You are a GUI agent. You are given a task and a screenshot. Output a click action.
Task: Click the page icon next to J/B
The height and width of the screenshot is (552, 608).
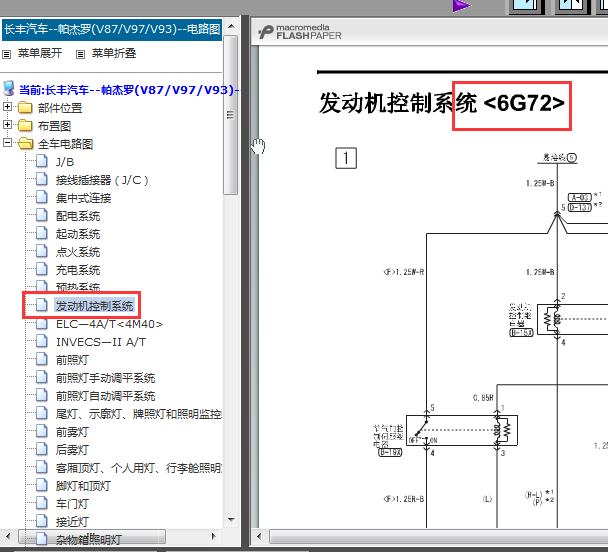click(42, 160)
